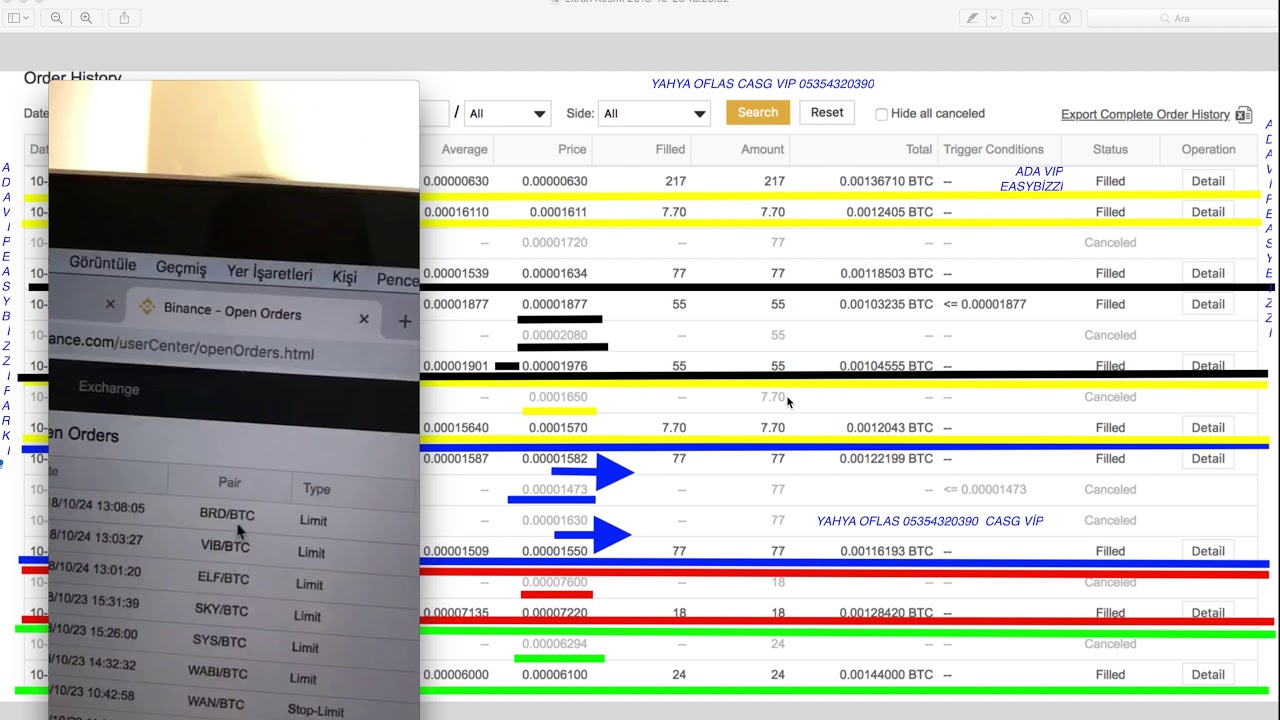Viewport: 1280px width, 720px height.
Task: Click the Amount column header
Action: pyautogui.click(x=762, y=149)
